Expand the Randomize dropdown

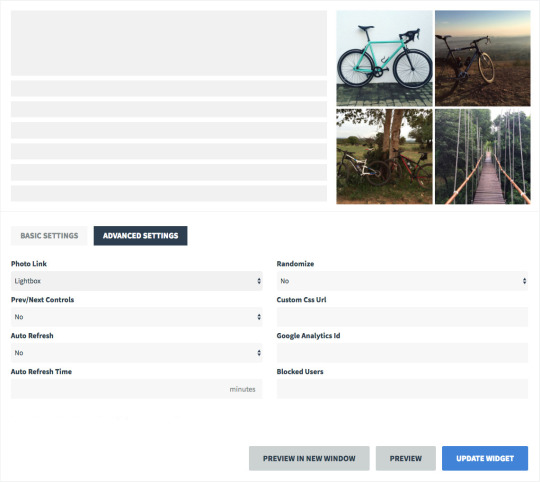(x=402, y=281)
